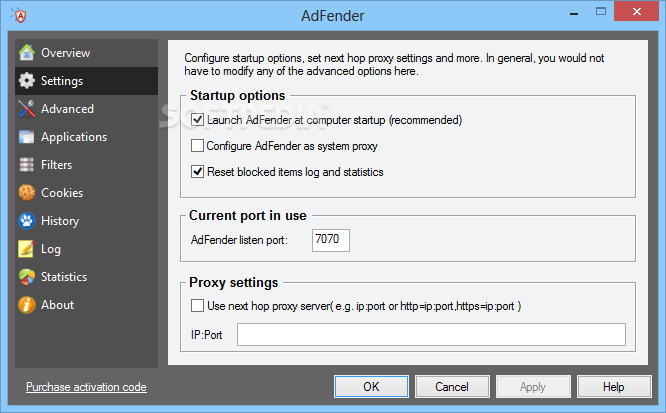Image resolution: width=666 pixels, height=413 pixels.
Task: Click the About info icon
Action: (26, 305)
